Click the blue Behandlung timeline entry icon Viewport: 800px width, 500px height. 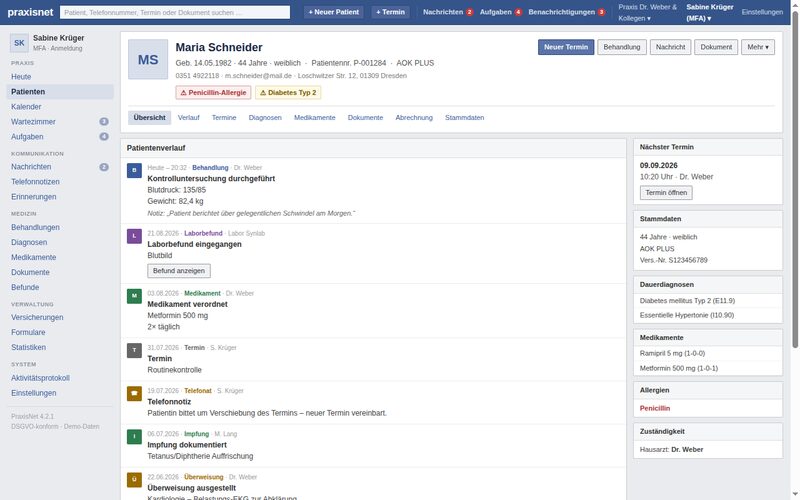[134, 170]
